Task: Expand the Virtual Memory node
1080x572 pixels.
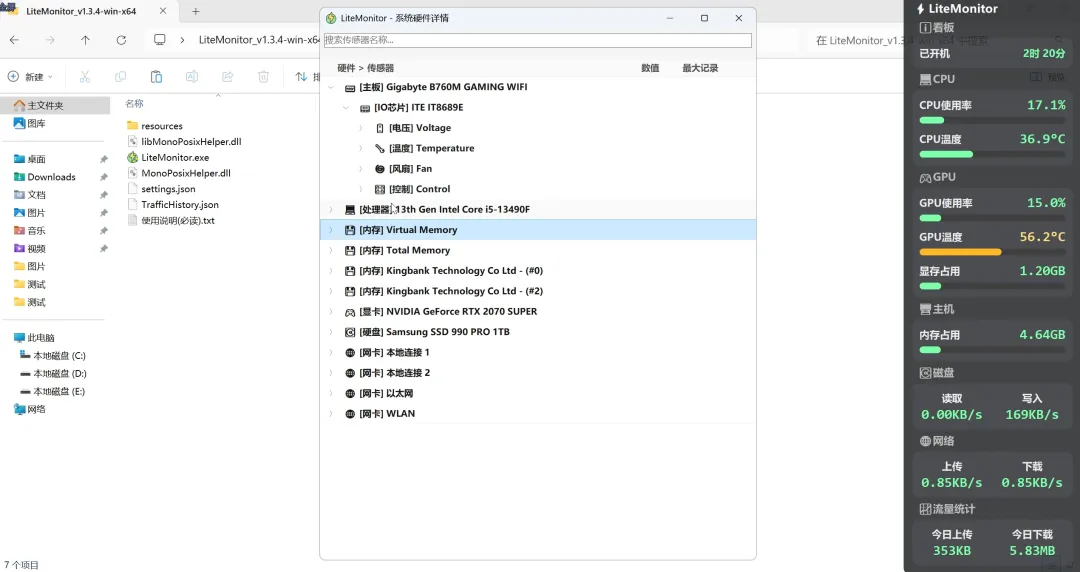Action: (x=331, y=230)
